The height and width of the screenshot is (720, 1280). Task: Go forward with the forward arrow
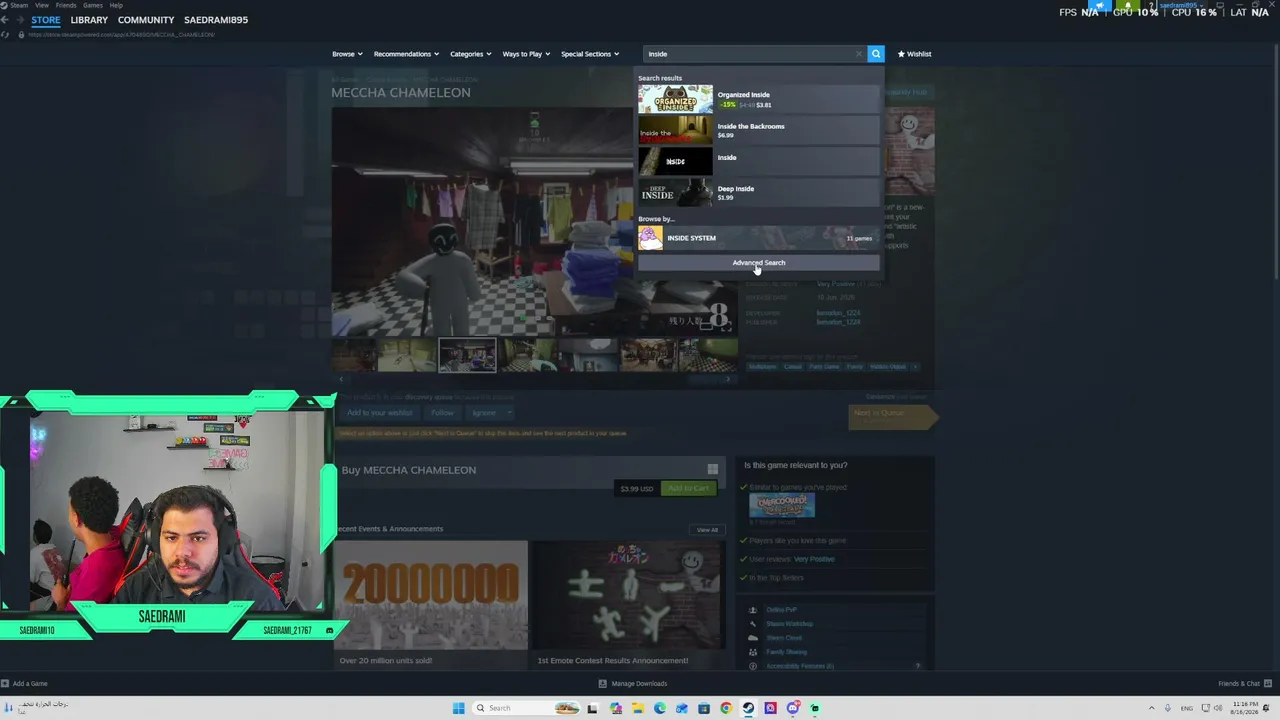point(19,20)
